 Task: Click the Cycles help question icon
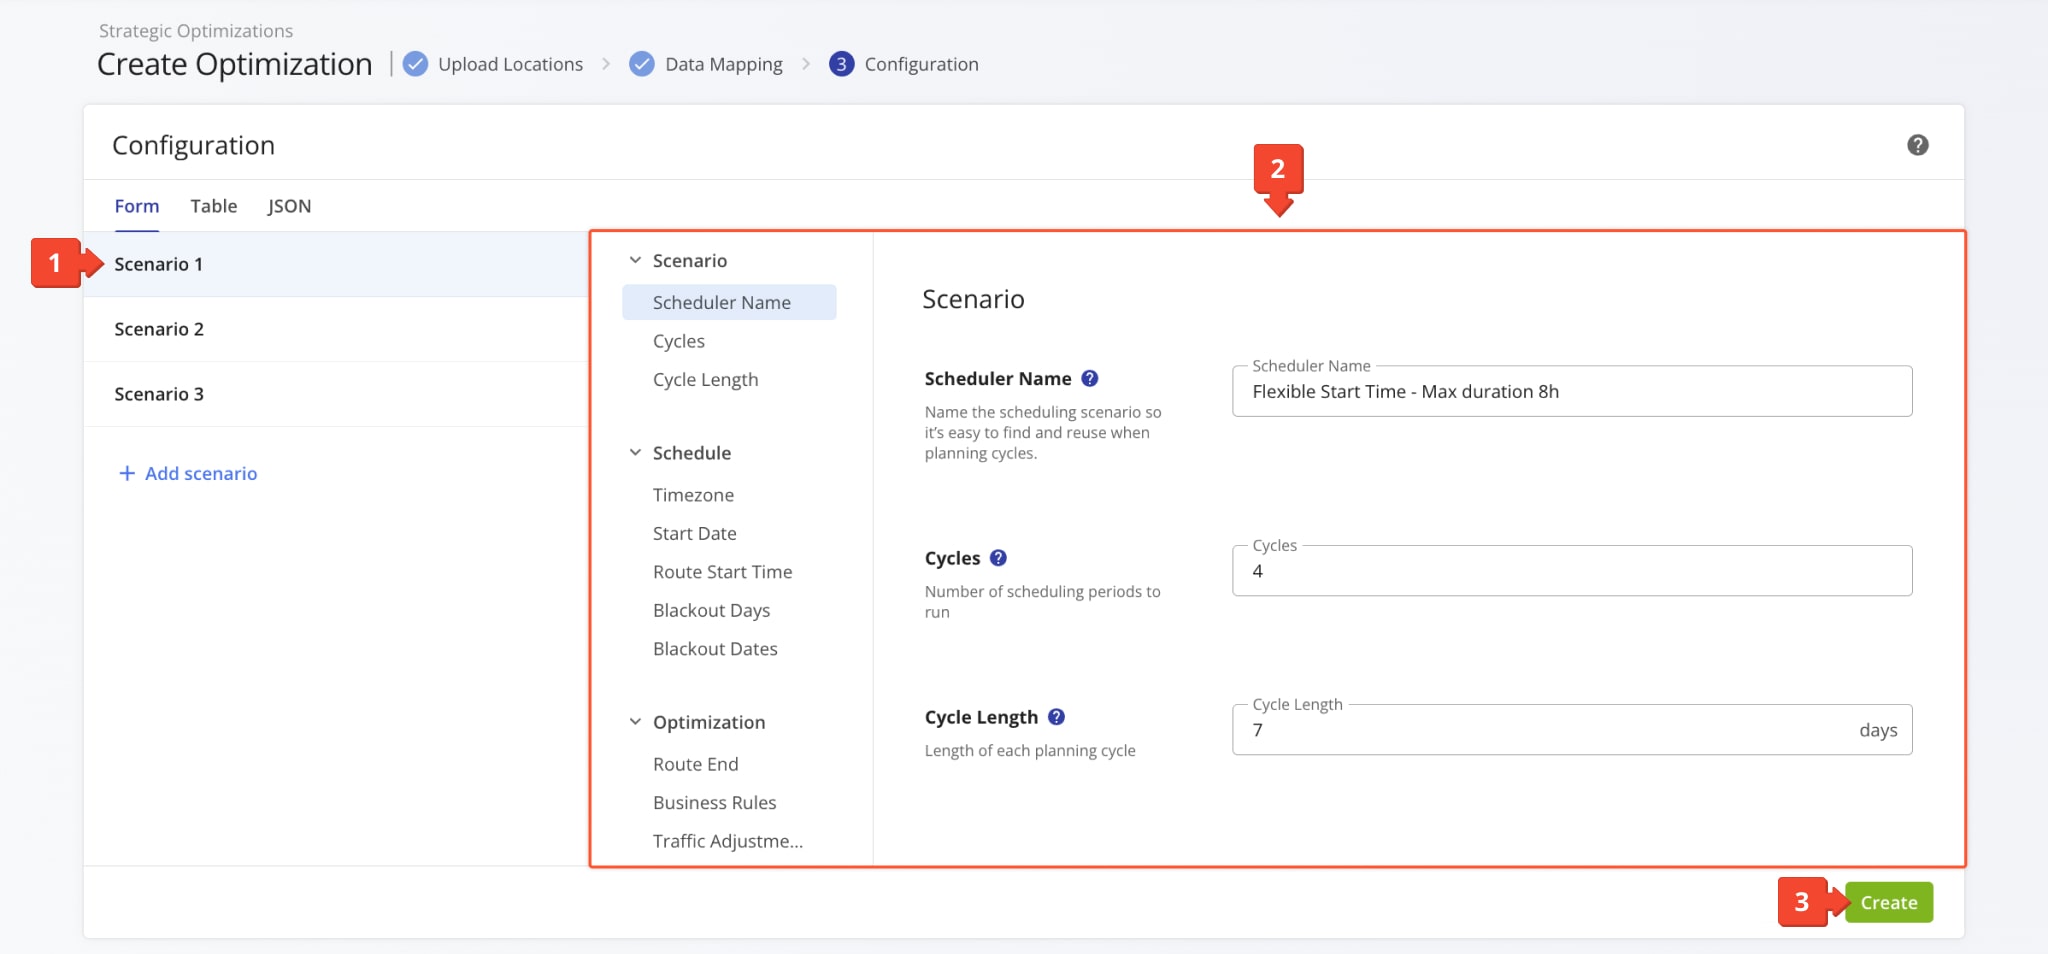[x=998, y=558]
